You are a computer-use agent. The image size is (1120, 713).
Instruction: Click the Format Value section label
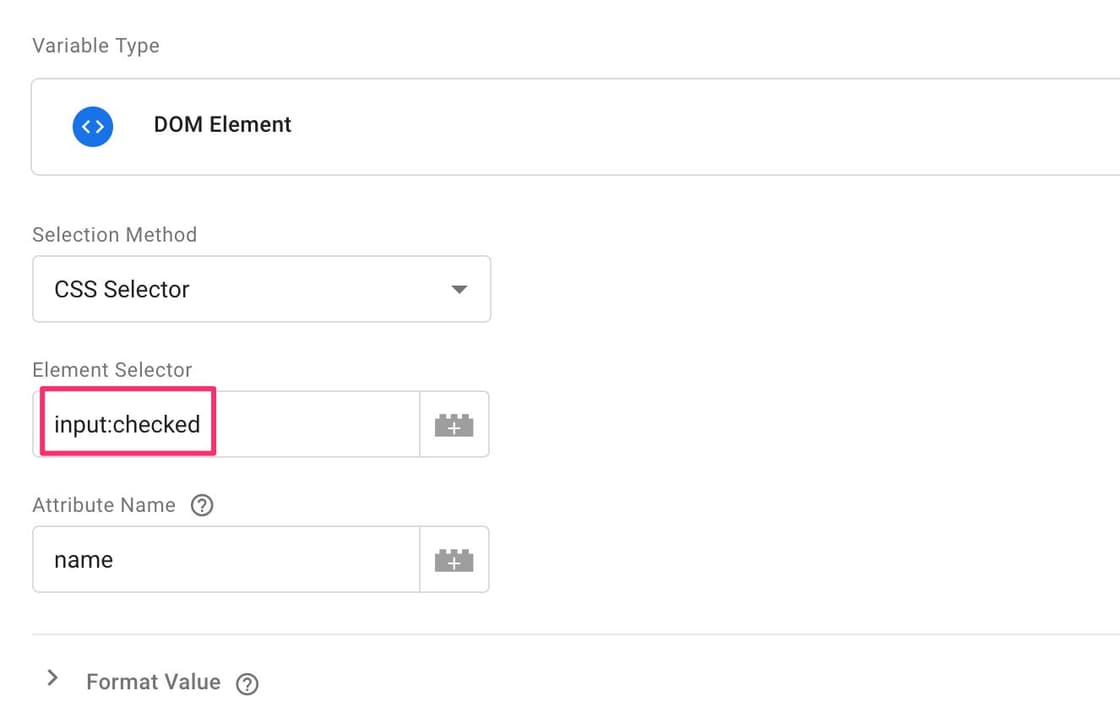click(153, 682)
